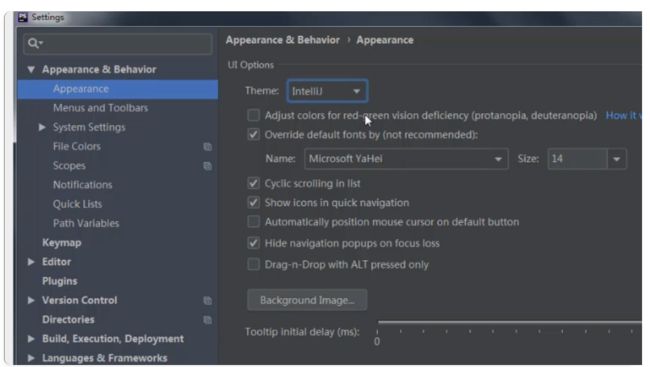650x367 pixels.
Task: Toggle Show icons in quick navigation
Action: click(253, 203)
